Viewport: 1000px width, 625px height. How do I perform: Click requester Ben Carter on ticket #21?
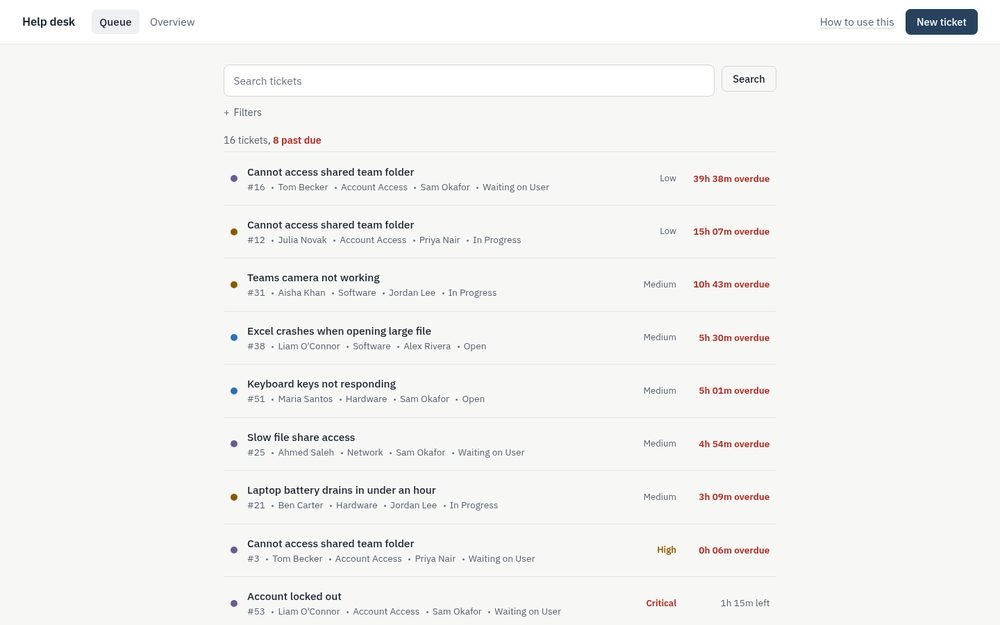pyautogui.click(x=300, y=505)
